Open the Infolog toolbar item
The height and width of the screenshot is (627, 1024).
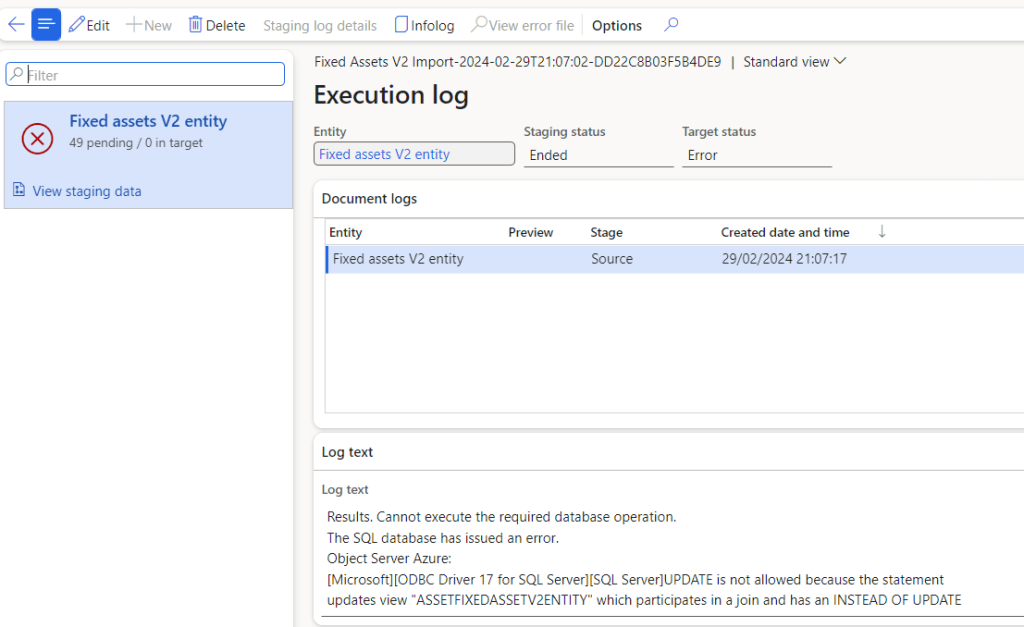coord(424,25)
